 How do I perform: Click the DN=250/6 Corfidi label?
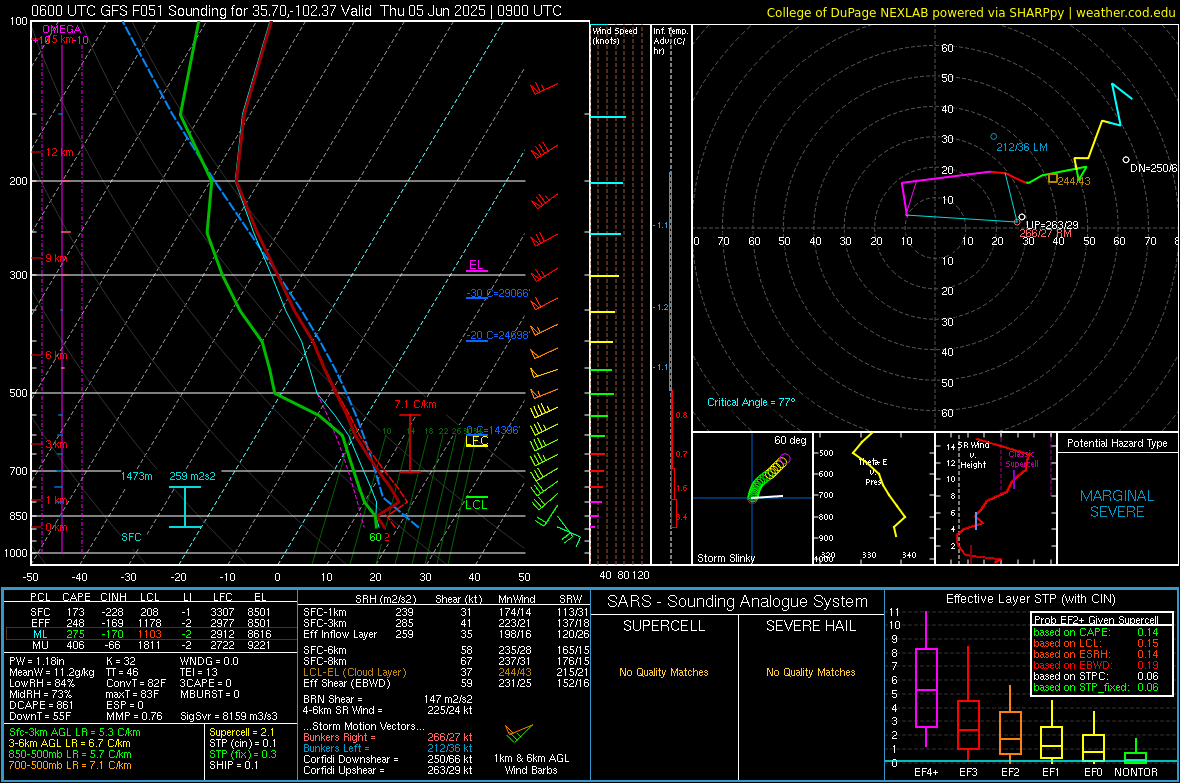pyautogui.click(x=1153, y=168)
